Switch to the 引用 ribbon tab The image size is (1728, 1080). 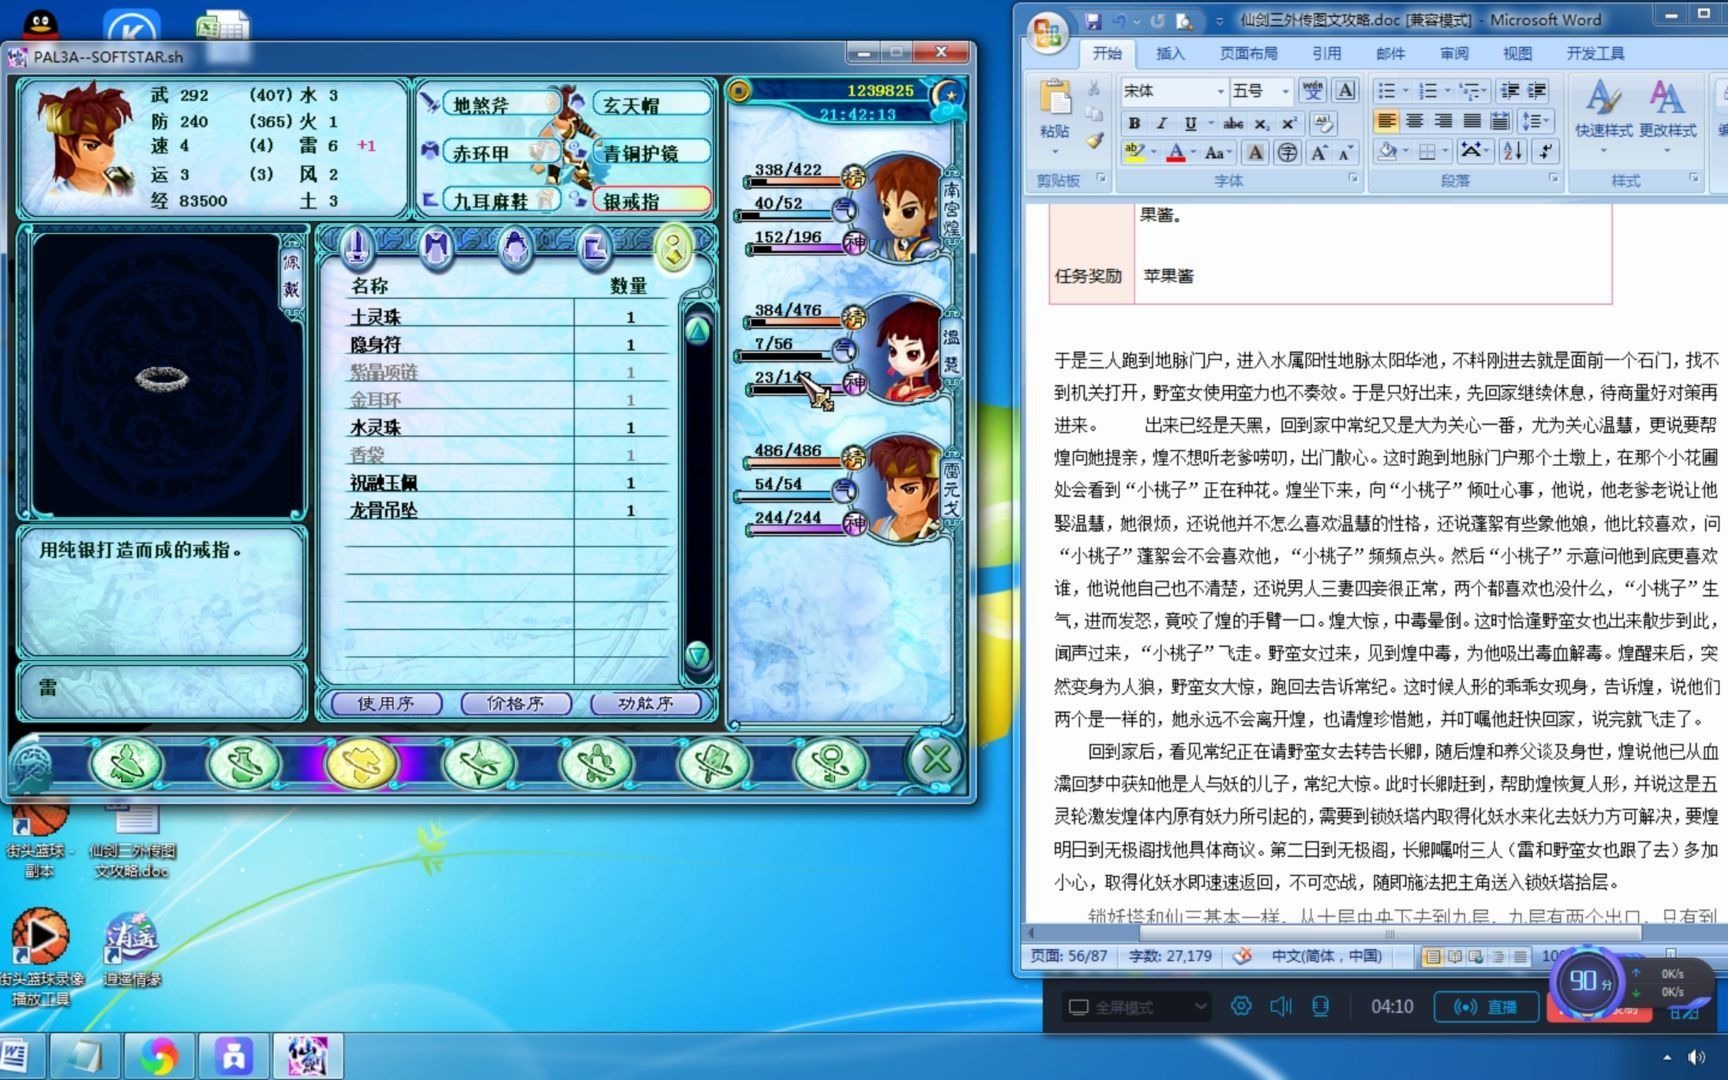[1326, 53]
